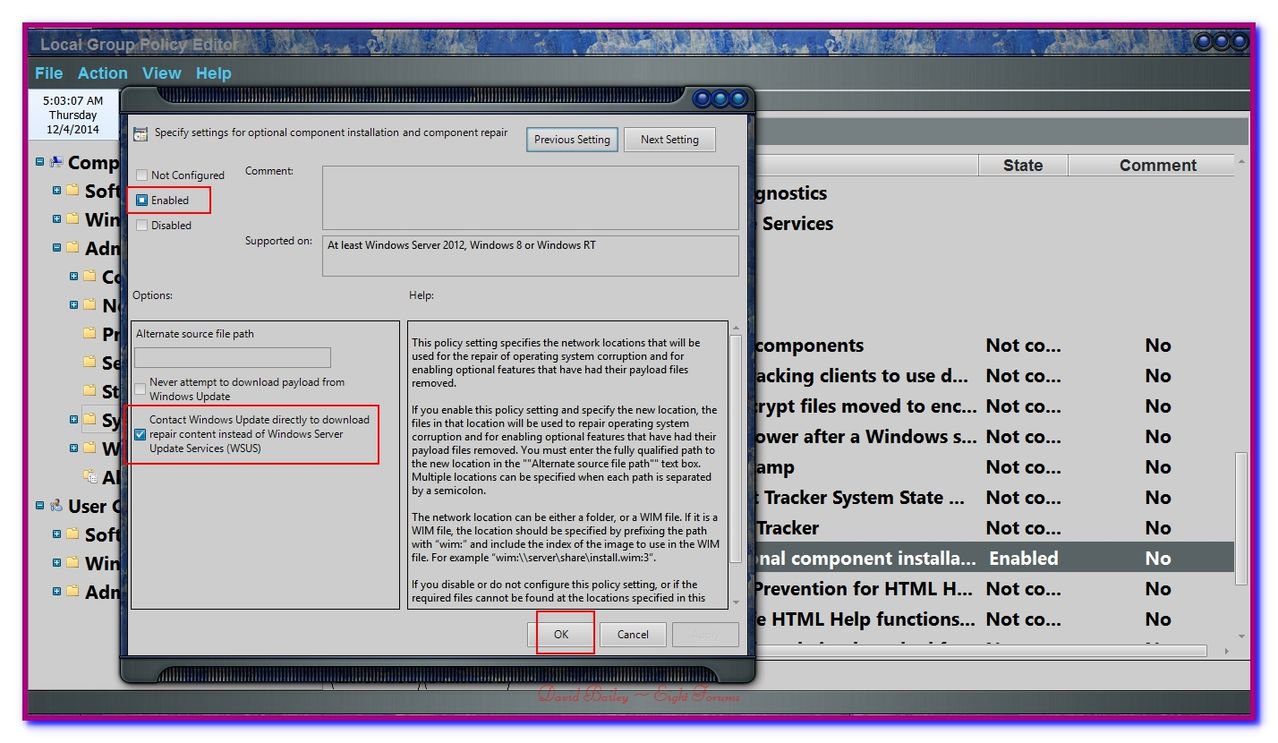The image size is (1278, 743).
Task: Click the Help text pane's vertical scrollbar
Action: [x=737, y=450]
